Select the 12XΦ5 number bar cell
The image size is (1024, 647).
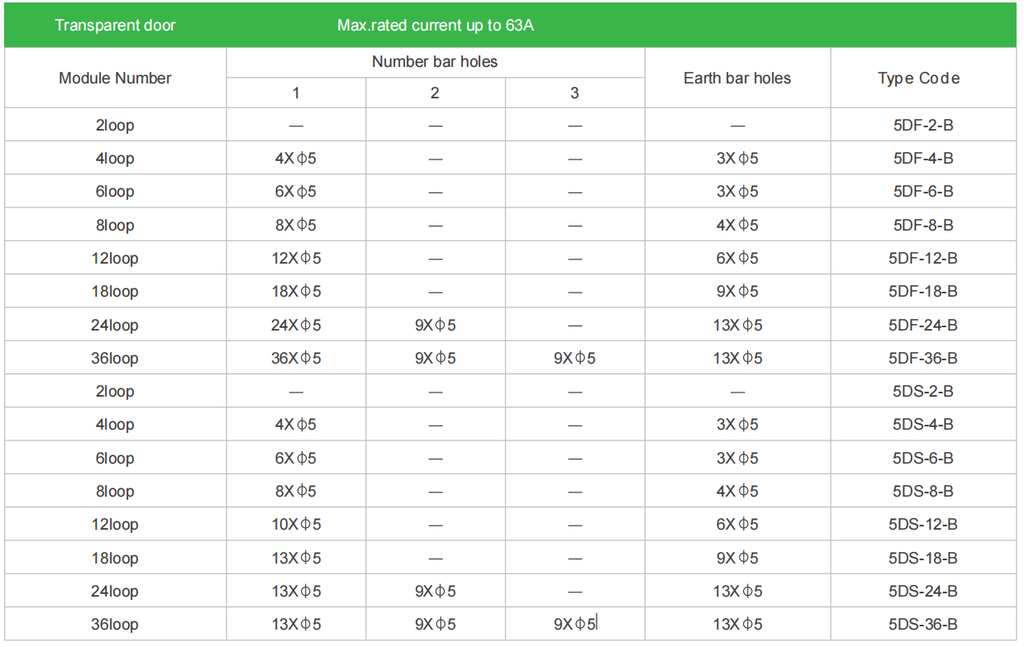pyautogui.click(x=296, y=258)
